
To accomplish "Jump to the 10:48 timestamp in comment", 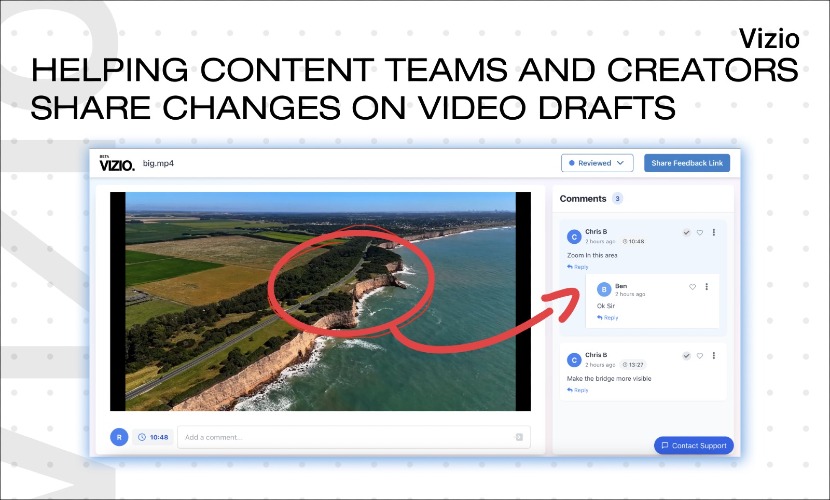I will (633, 241).
